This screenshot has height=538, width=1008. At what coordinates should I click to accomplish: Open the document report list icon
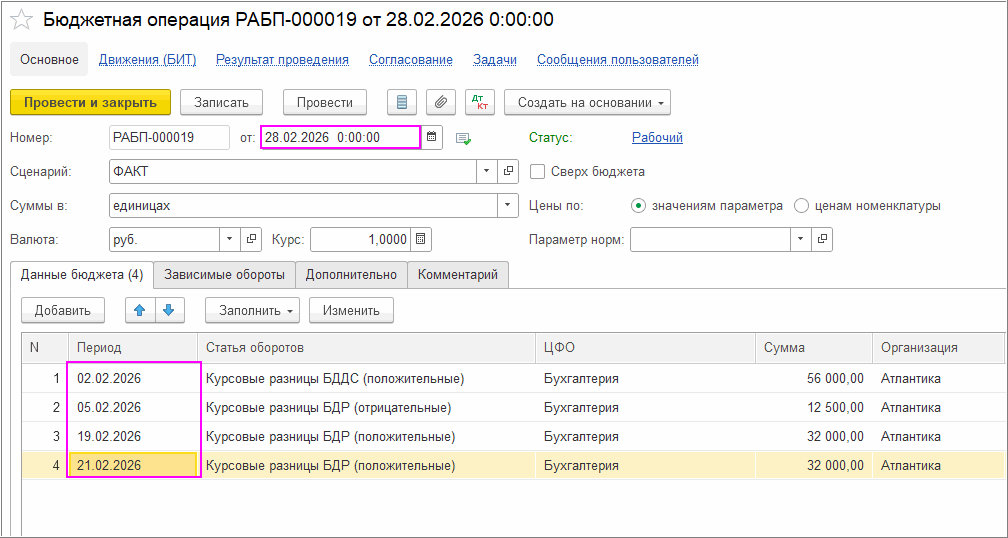402,102
